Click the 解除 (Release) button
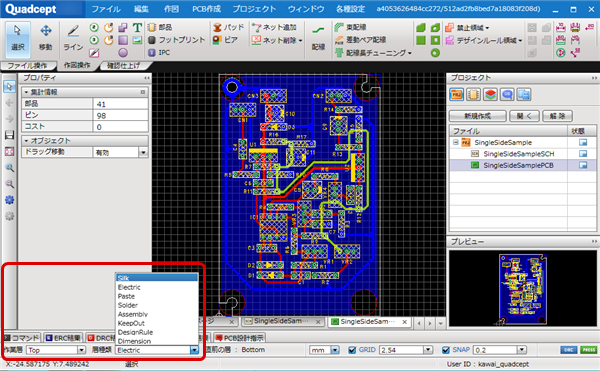This screenshot has height=371, width=600. (558, 116)
